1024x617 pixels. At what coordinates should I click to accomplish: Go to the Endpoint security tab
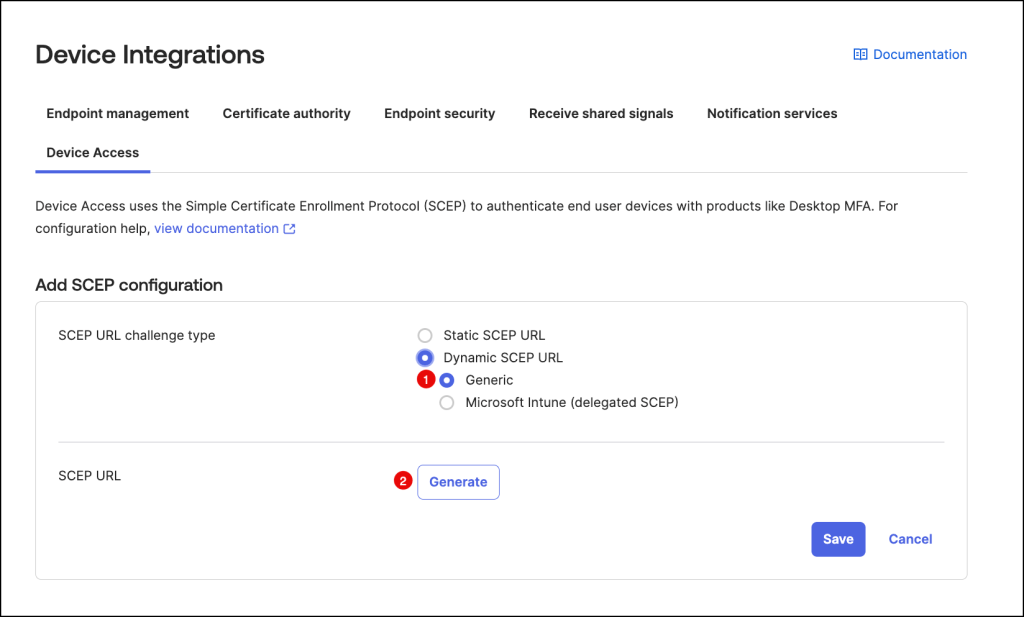tap(439, 114)
